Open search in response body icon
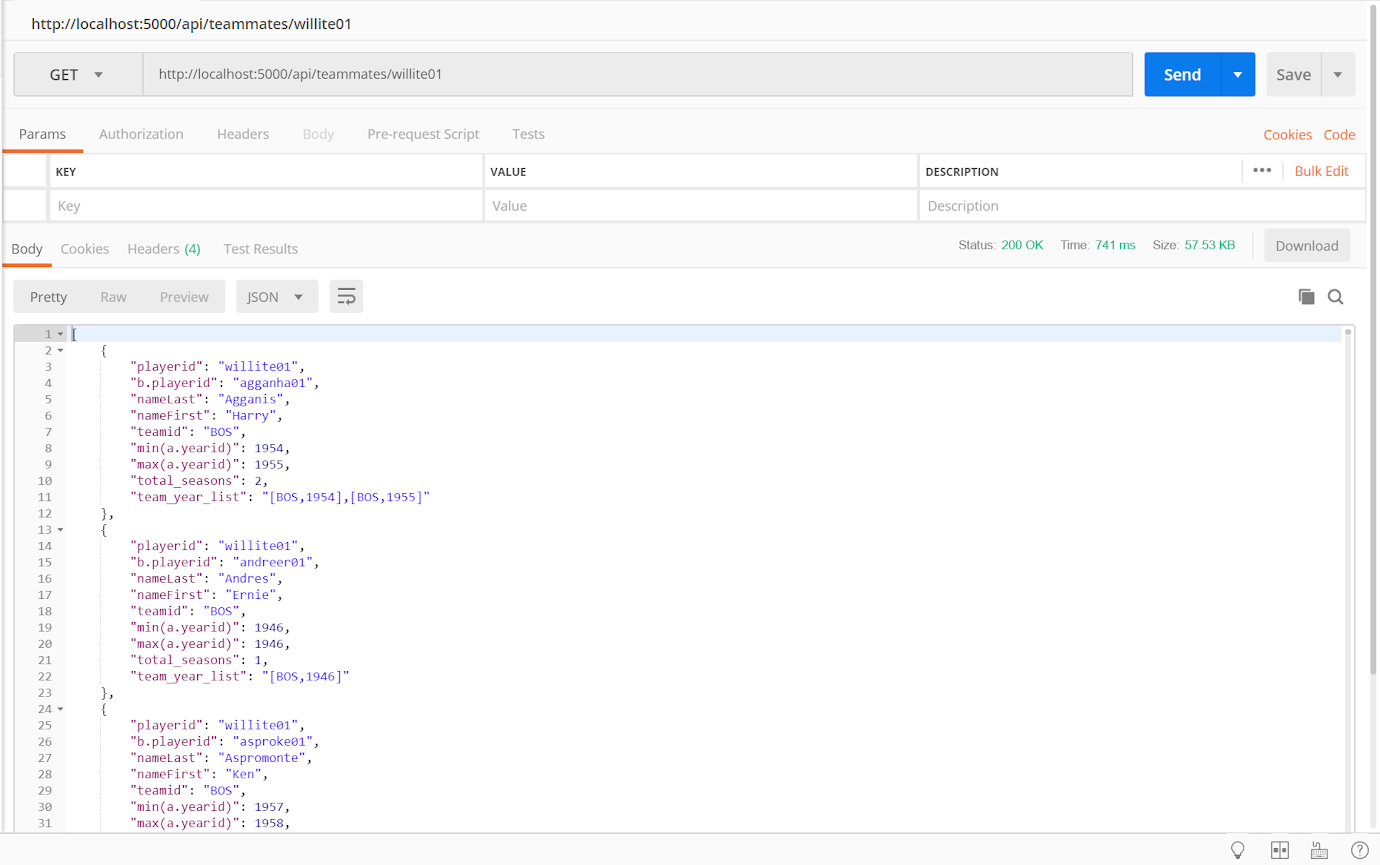 click(x=1335, y=296)
